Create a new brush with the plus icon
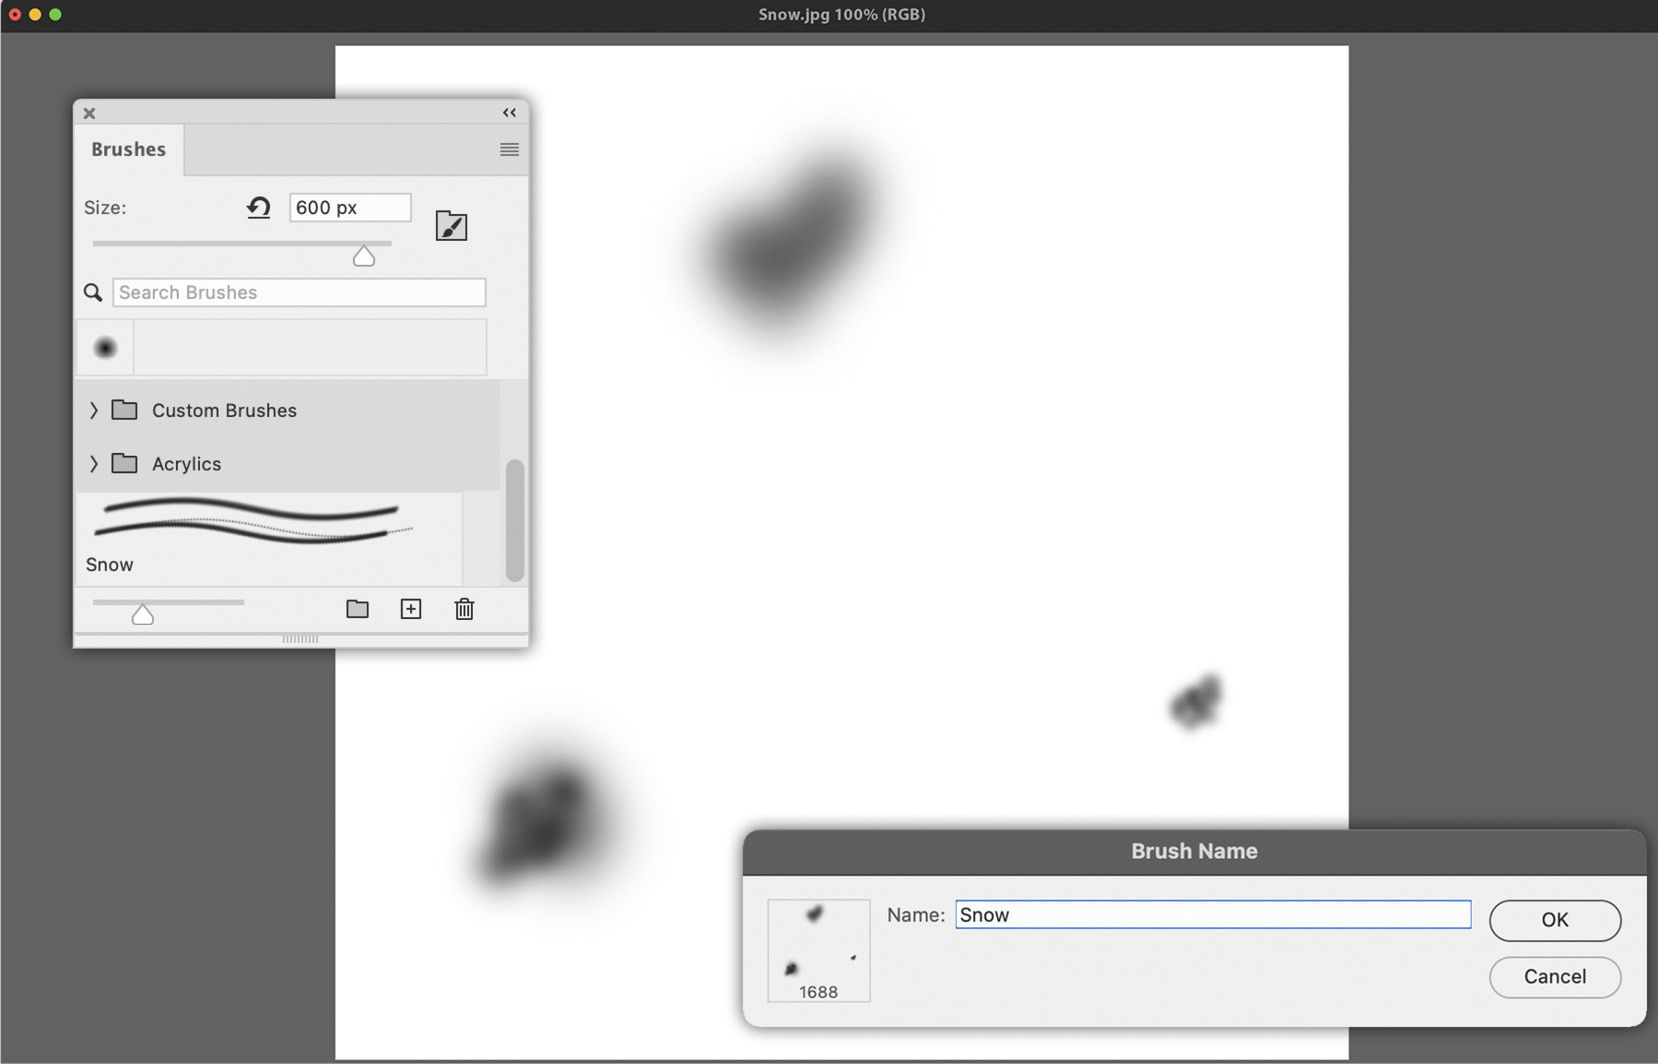 pos(411,609)
